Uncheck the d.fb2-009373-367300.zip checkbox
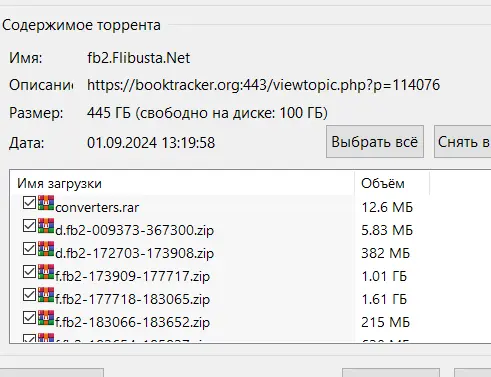This screenshot has height=377, width=491. coord(29,226)
